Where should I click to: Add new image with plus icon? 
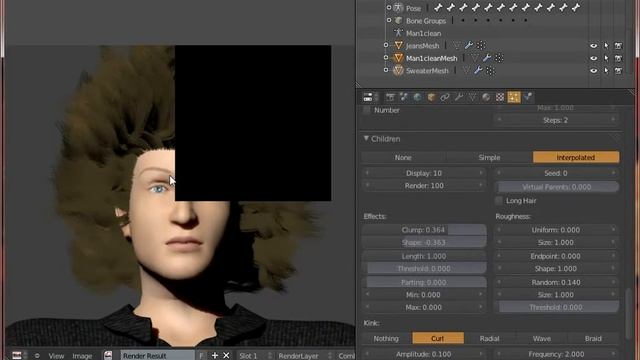click(x=215, y=356)
